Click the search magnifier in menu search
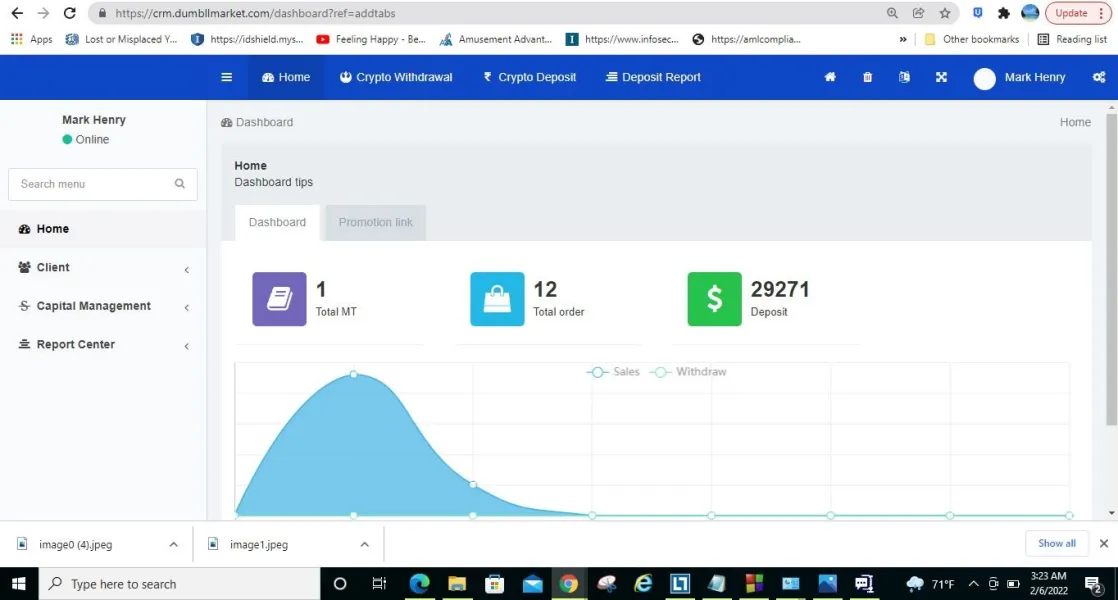This screenshot has width=1118, height=600. click(x=180, y=184)
